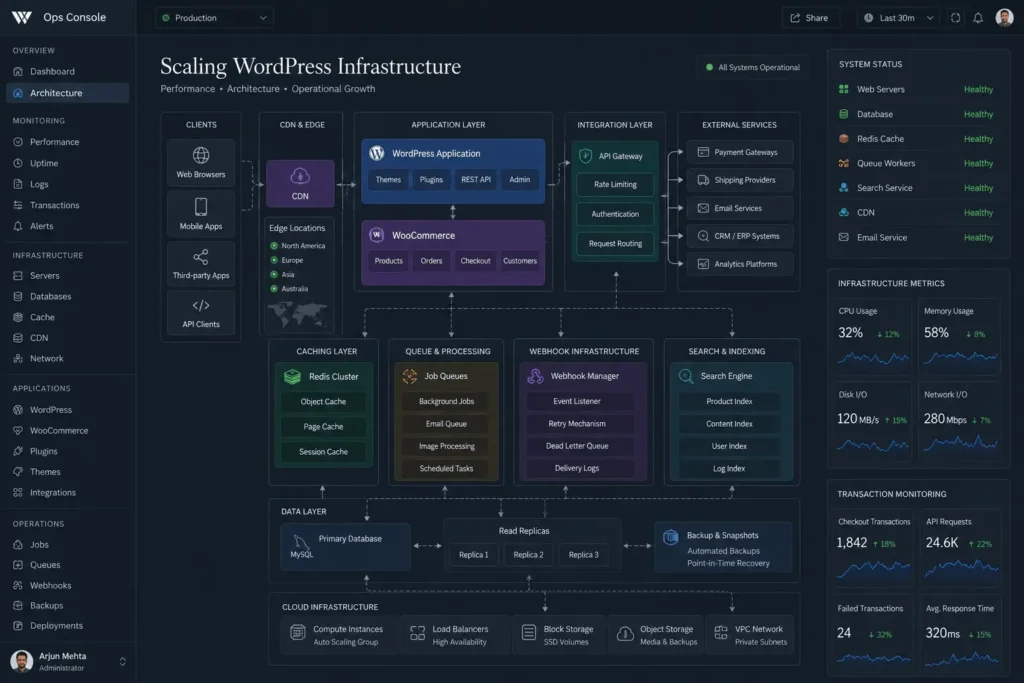Click the Rate Limiting box

coord(615,184)
